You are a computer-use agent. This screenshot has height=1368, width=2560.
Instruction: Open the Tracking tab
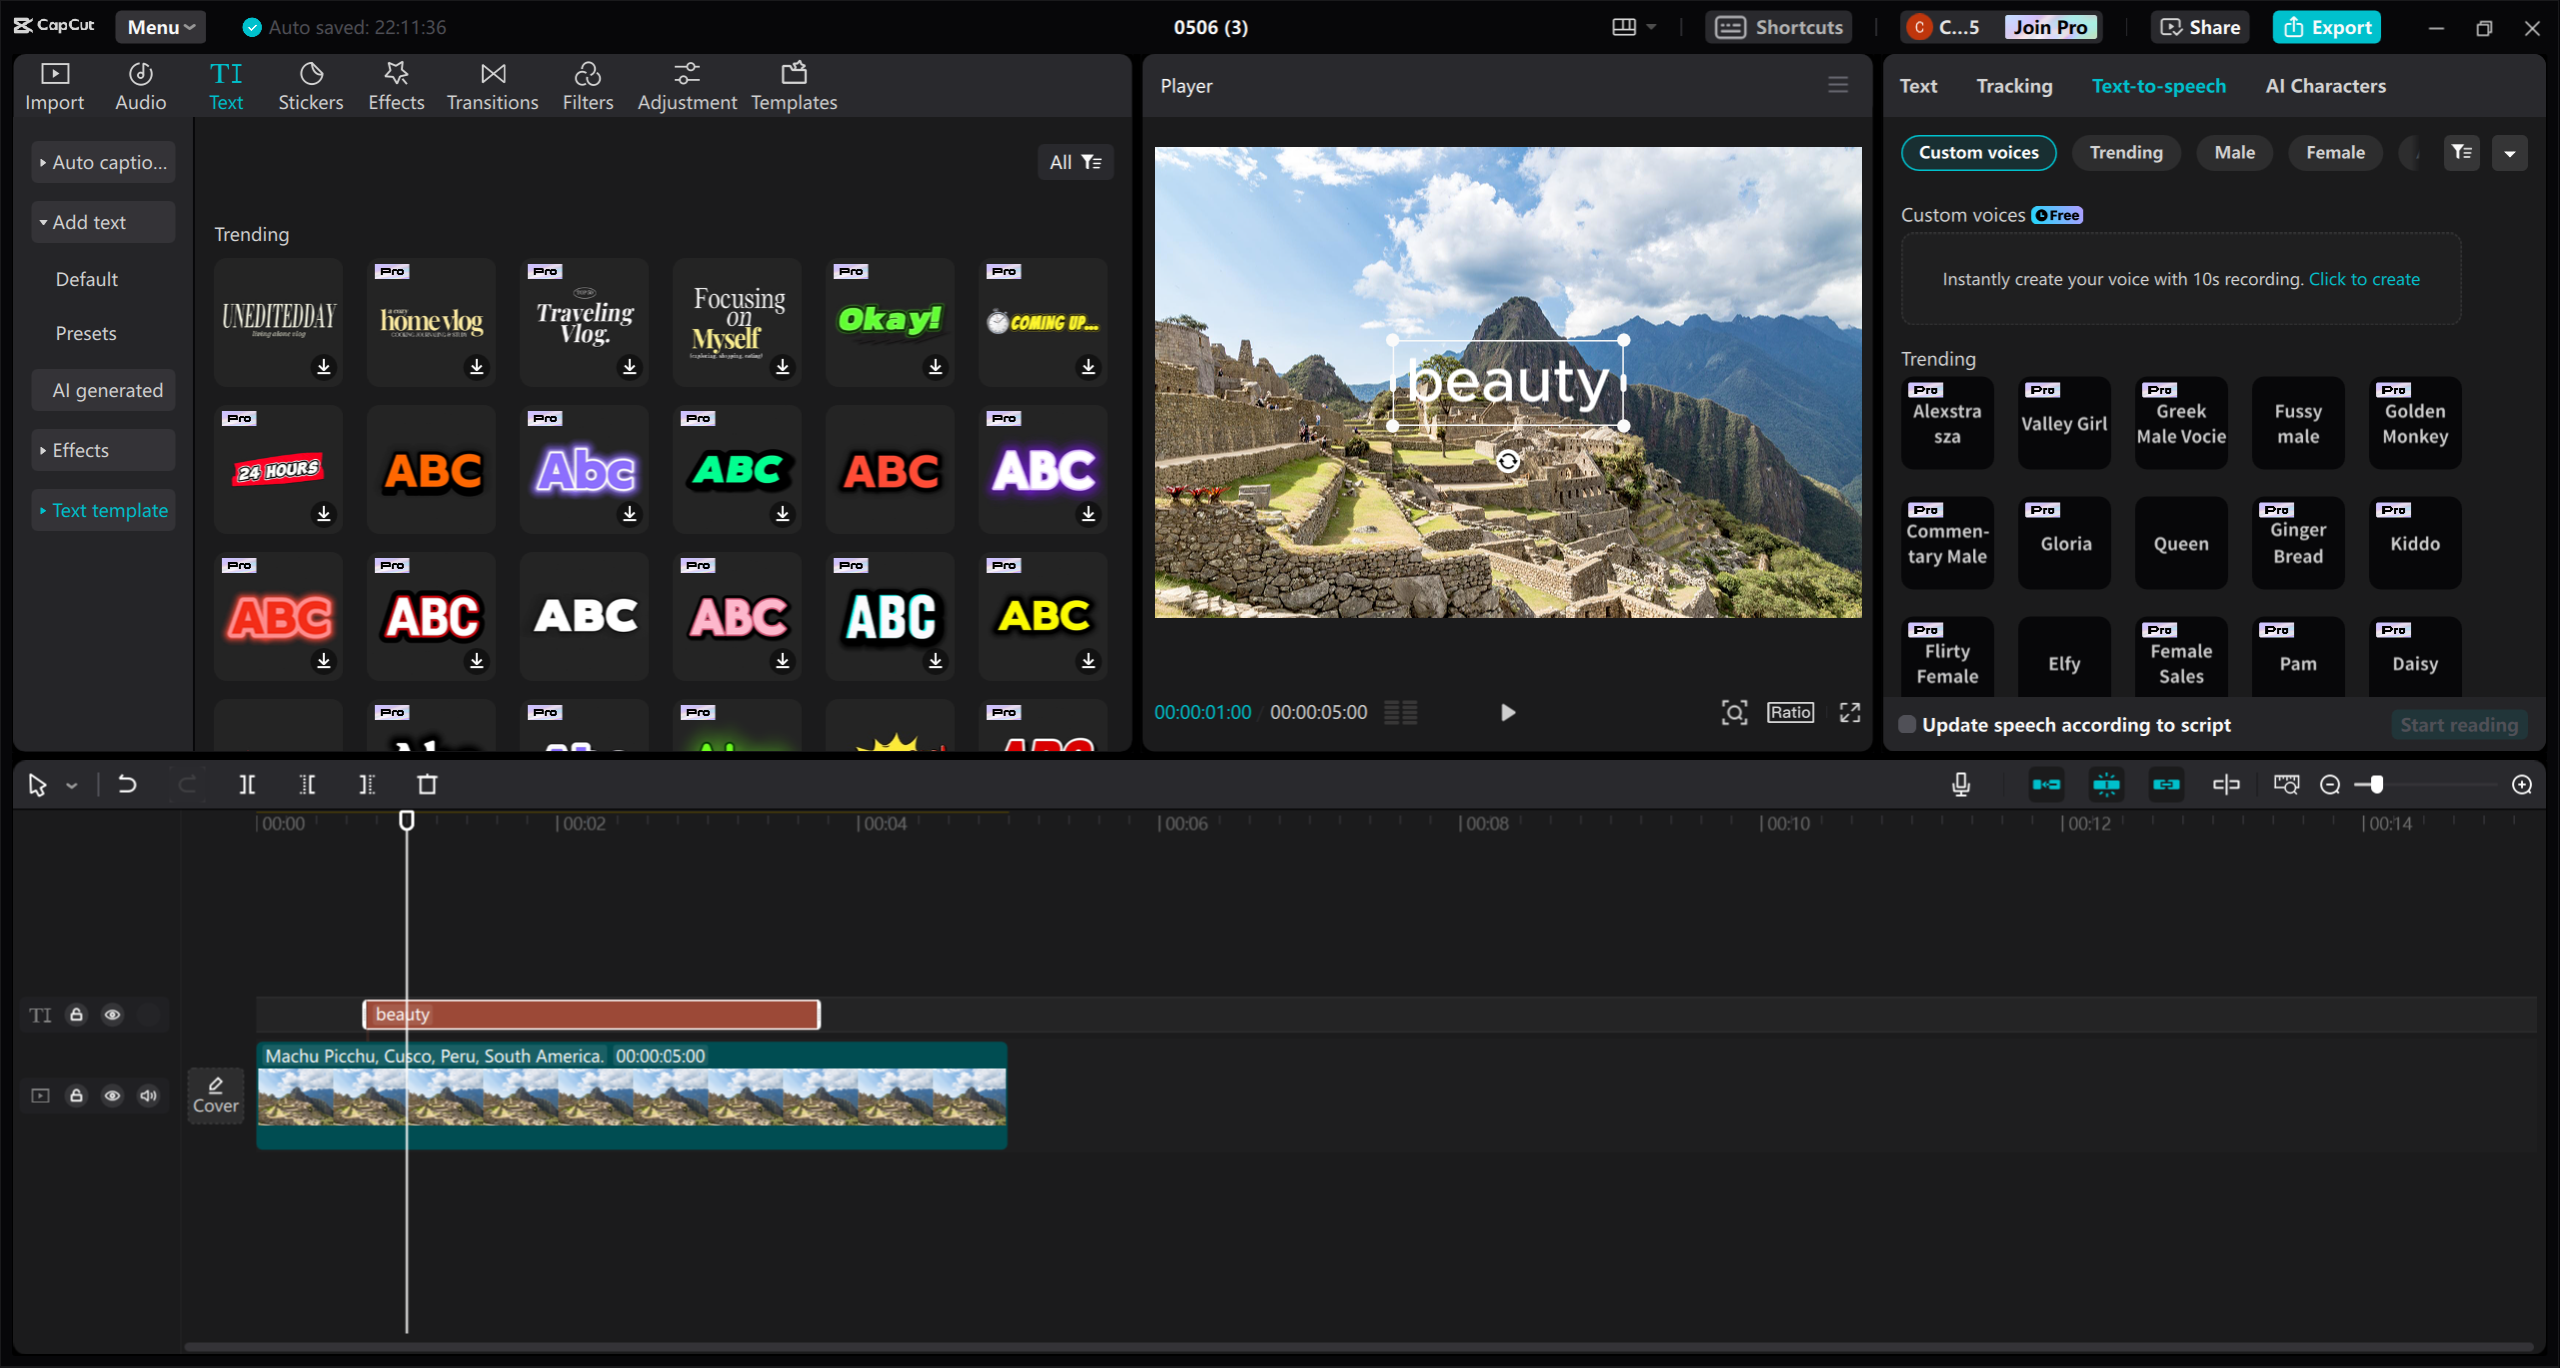coord(2014,86)
